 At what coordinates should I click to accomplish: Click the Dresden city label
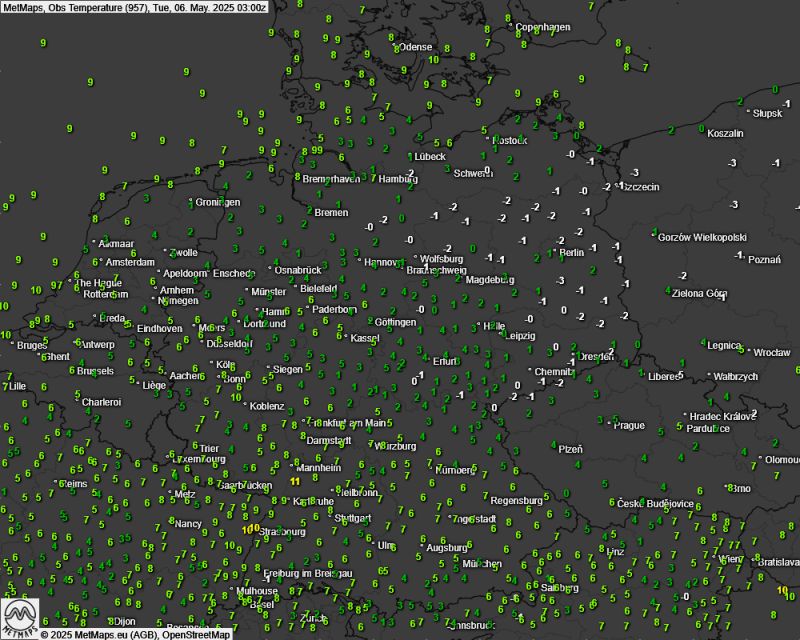click(x=596, y=356)
